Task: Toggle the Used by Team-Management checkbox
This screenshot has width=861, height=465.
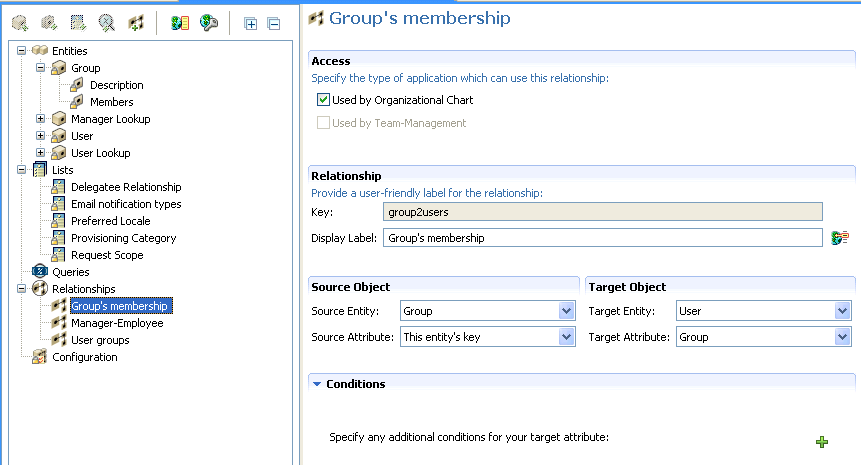Action: point(323,123)
